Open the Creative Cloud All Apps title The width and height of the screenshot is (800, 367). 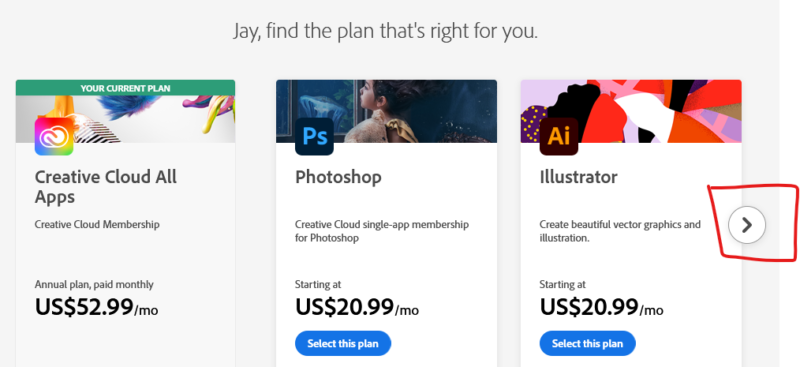(x=106, y=186)
